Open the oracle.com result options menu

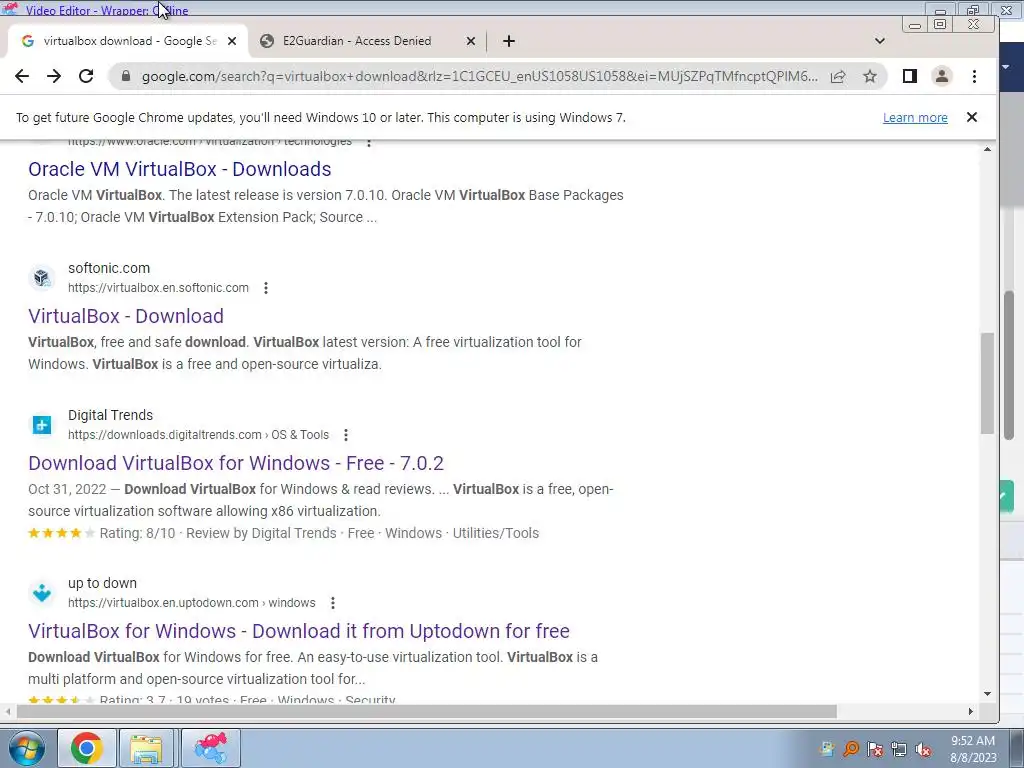coord(369,142)
